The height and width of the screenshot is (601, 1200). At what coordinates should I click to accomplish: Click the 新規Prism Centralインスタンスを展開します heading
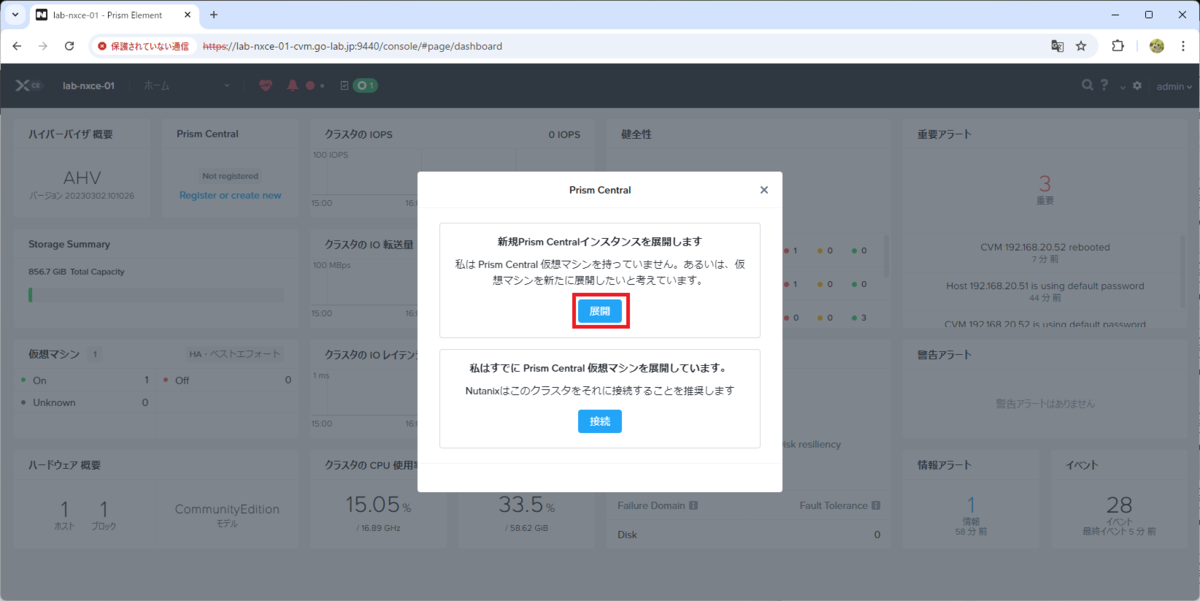[600, 242]
